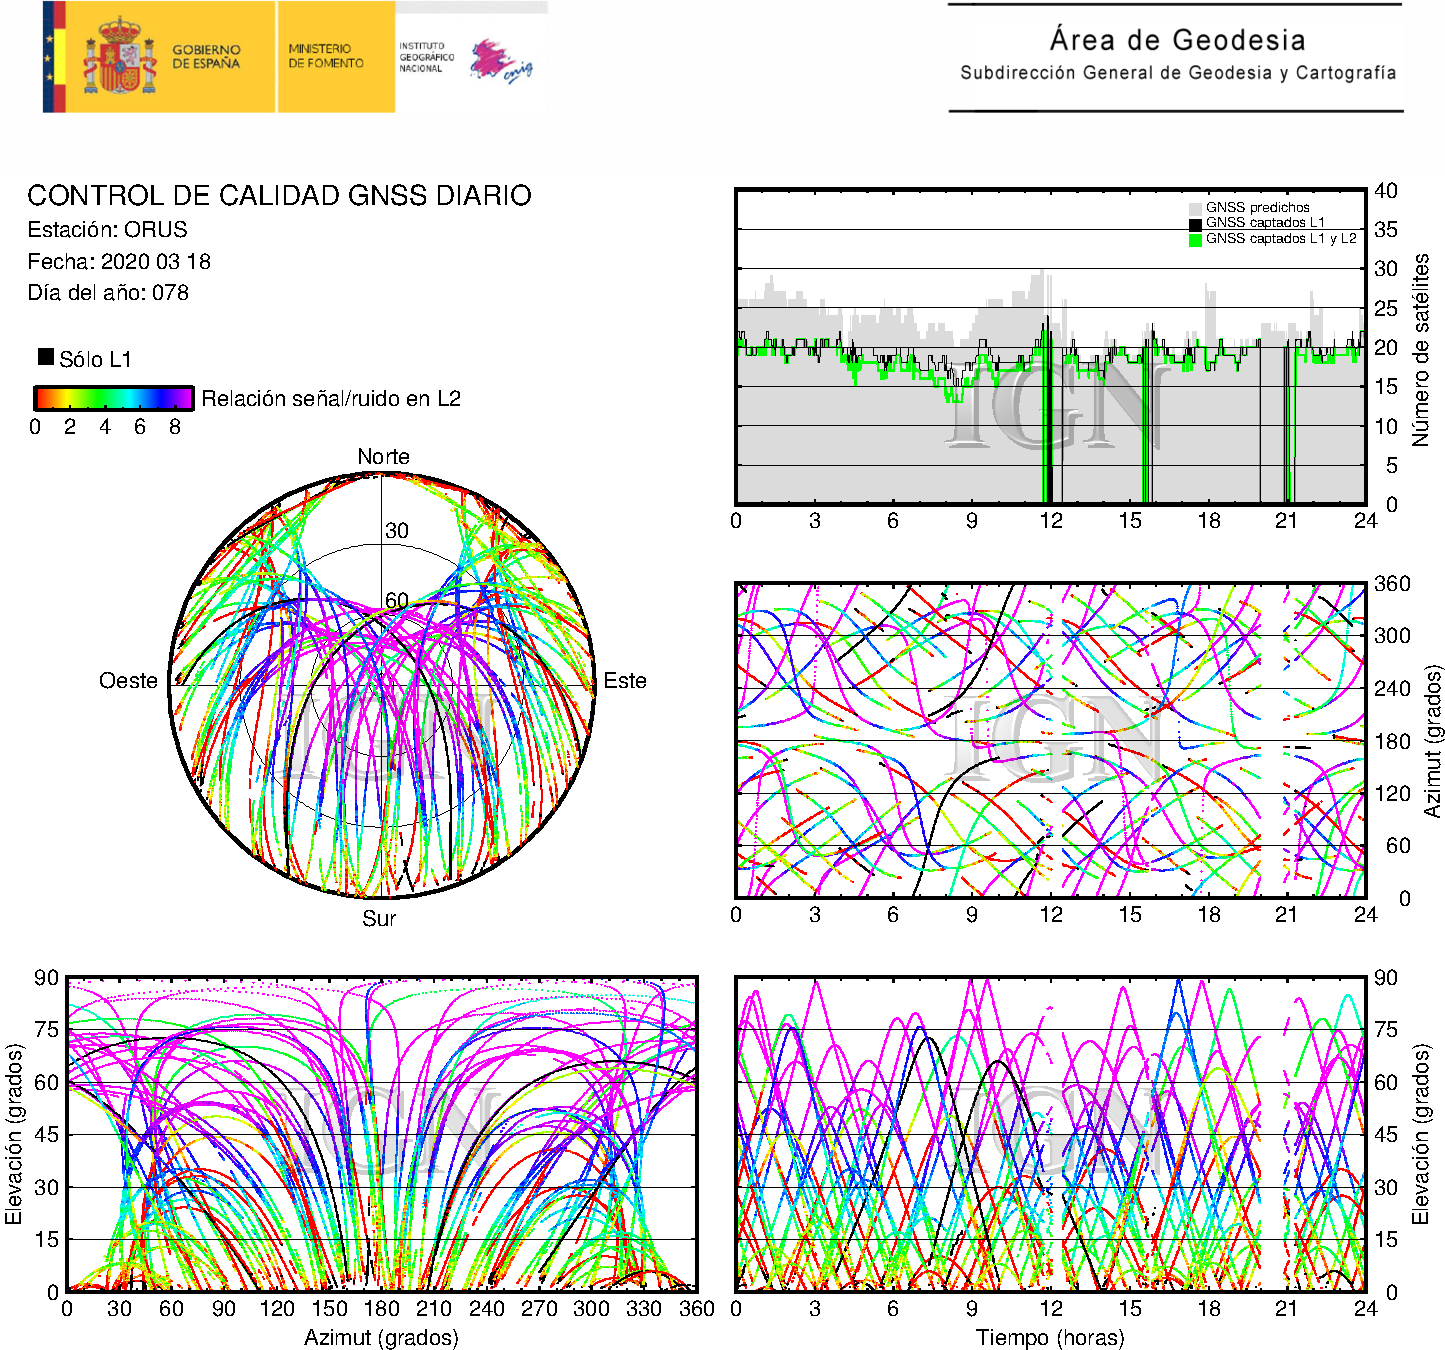Click the Fecha: 2020 03 18 line

(x=119, y=261)
